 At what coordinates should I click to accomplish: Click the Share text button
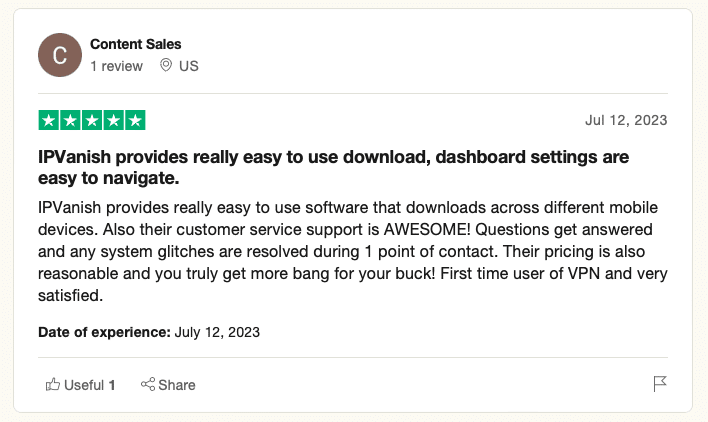coord(177,385)
